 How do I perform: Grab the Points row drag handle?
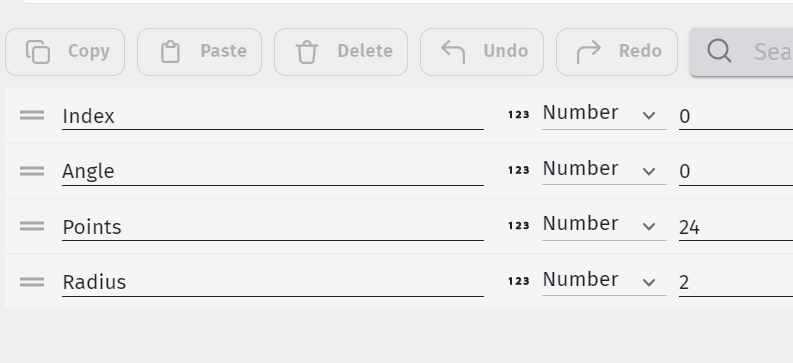pos(32,226)
